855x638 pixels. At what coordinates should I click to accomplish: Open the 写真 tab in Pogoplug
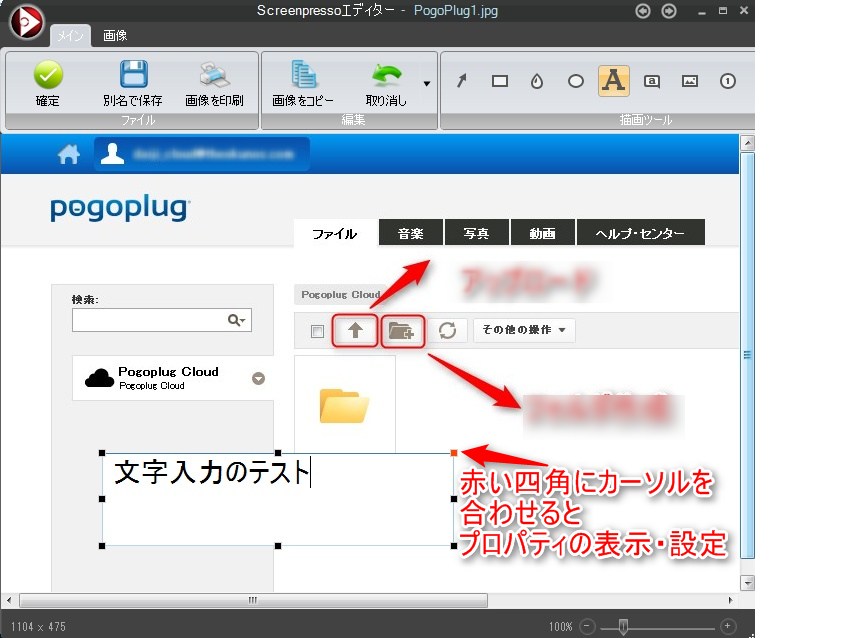click(477, 233)
